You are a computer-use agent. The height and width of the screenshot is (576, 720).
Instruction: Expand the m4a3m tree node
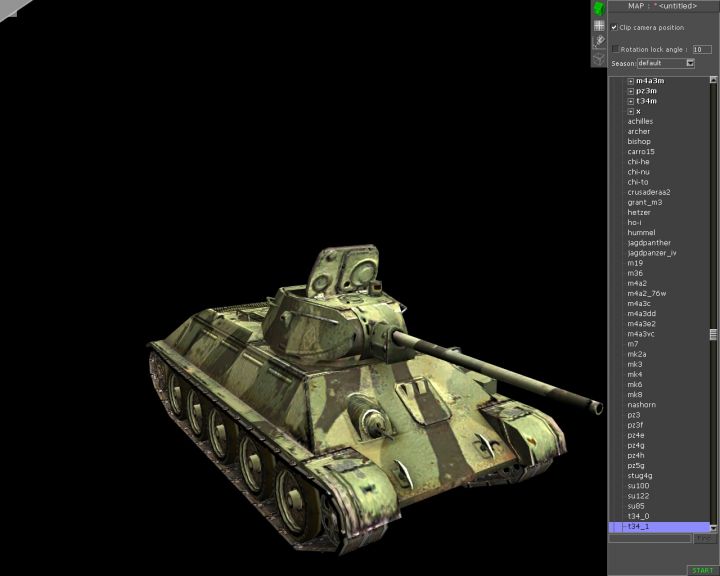(631, 81)
